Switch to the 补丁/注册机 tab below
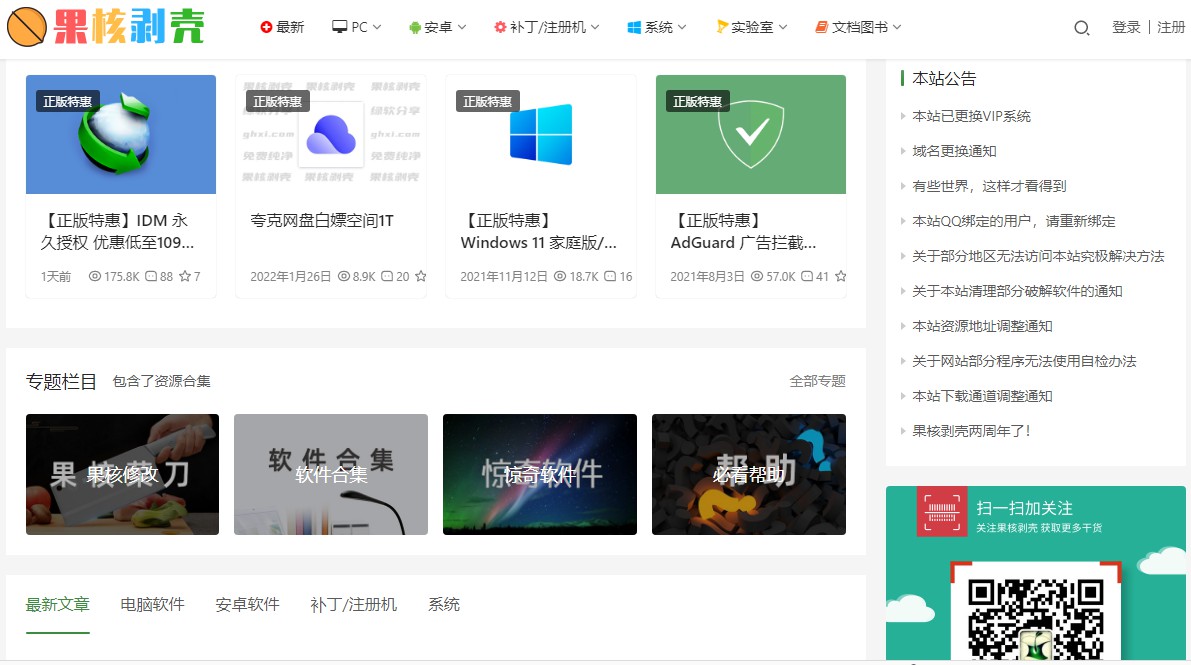This screenshot has width=1191, height=665. 353,605
